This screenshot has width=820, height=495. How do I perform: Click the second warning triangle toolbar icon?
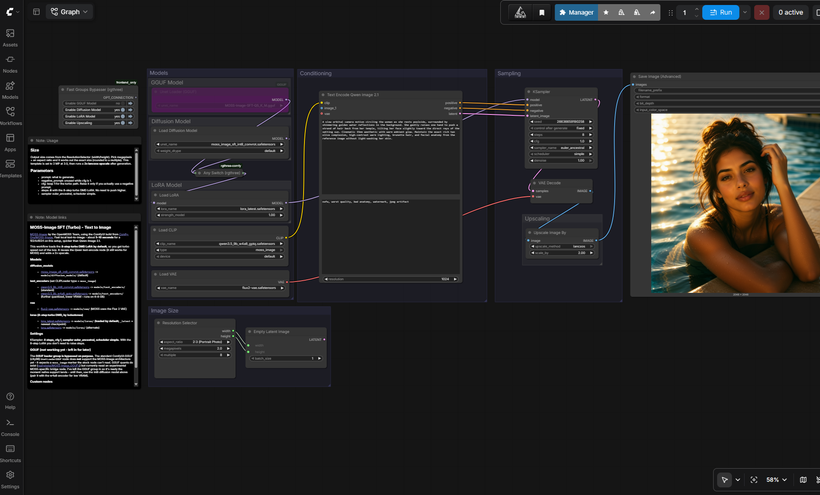(636, 13)
